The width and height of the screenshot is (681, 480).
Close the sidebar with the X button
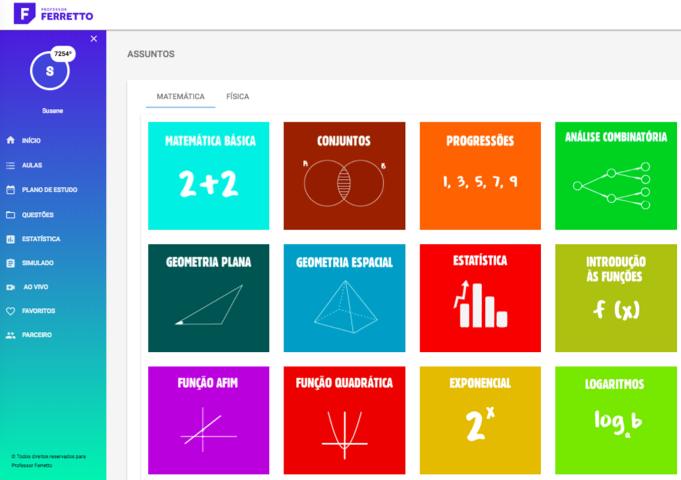[94, 39]
